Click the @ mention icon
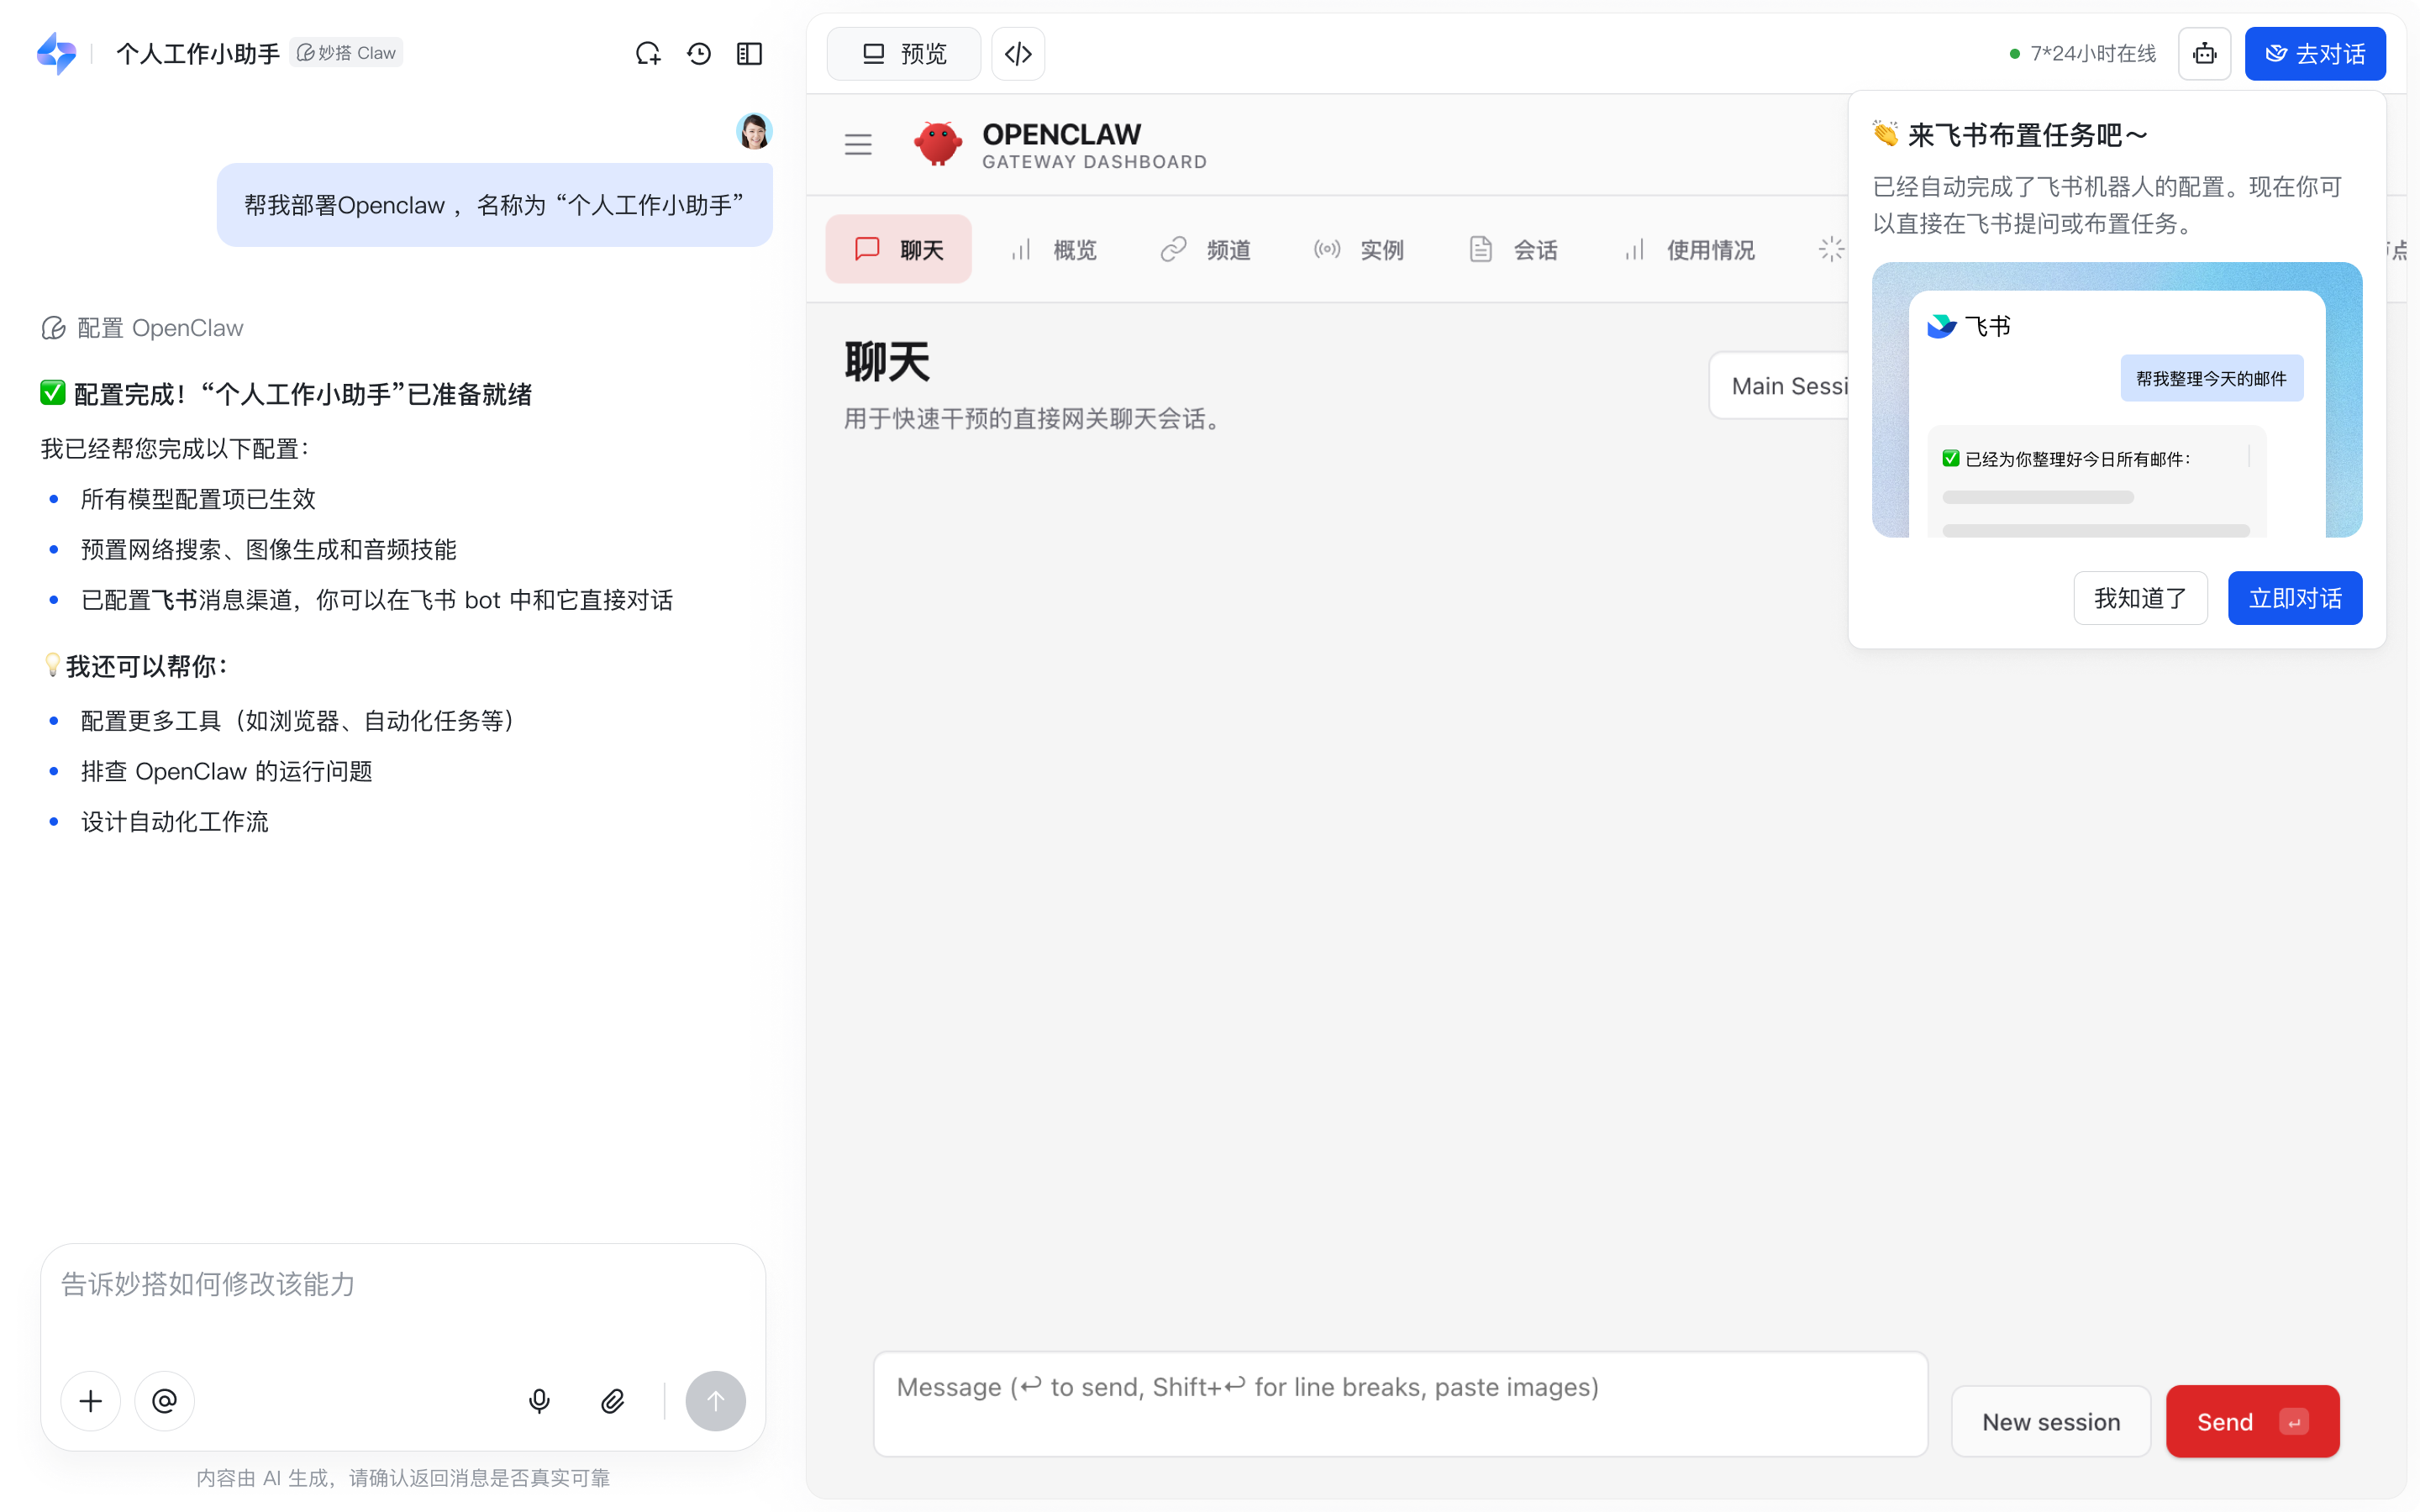Viewport: 2420px width, 1512px height. click(165, 1401)
